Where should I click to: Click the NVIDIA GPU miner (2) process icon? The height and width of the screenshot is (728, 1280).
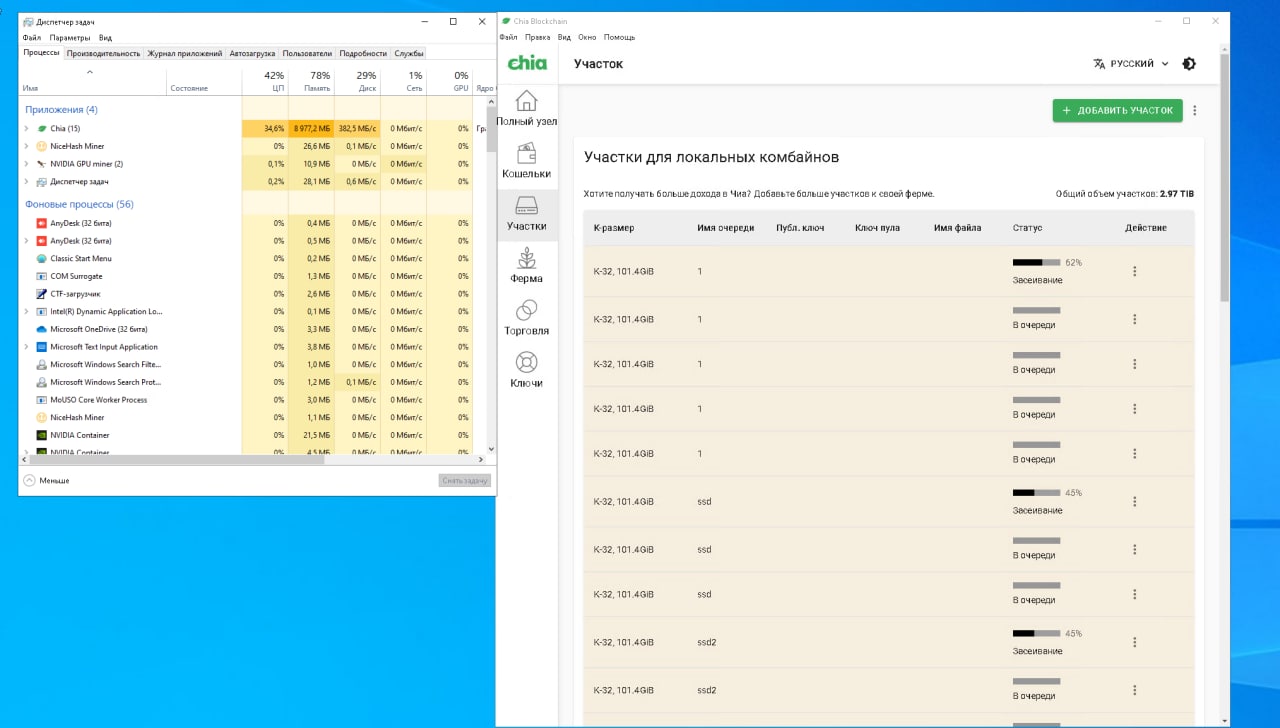(41, 164)
